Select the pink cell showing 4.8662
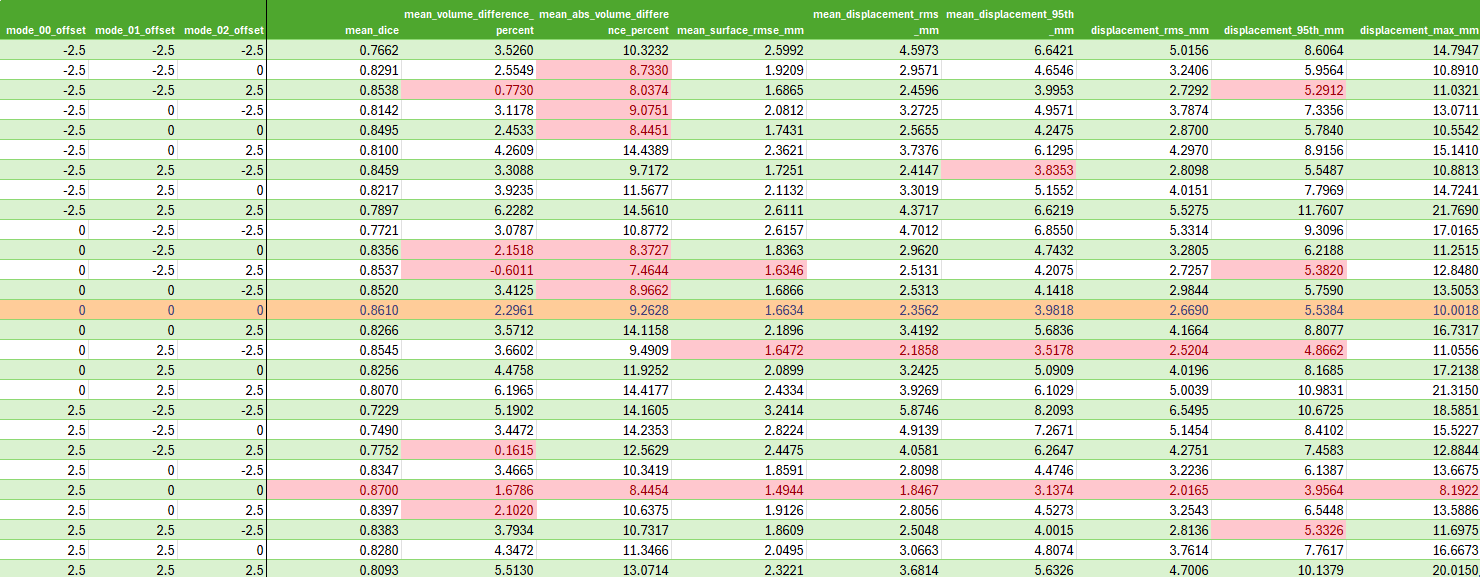This screenshot has width=1480, height=577. pos(1278,350)
